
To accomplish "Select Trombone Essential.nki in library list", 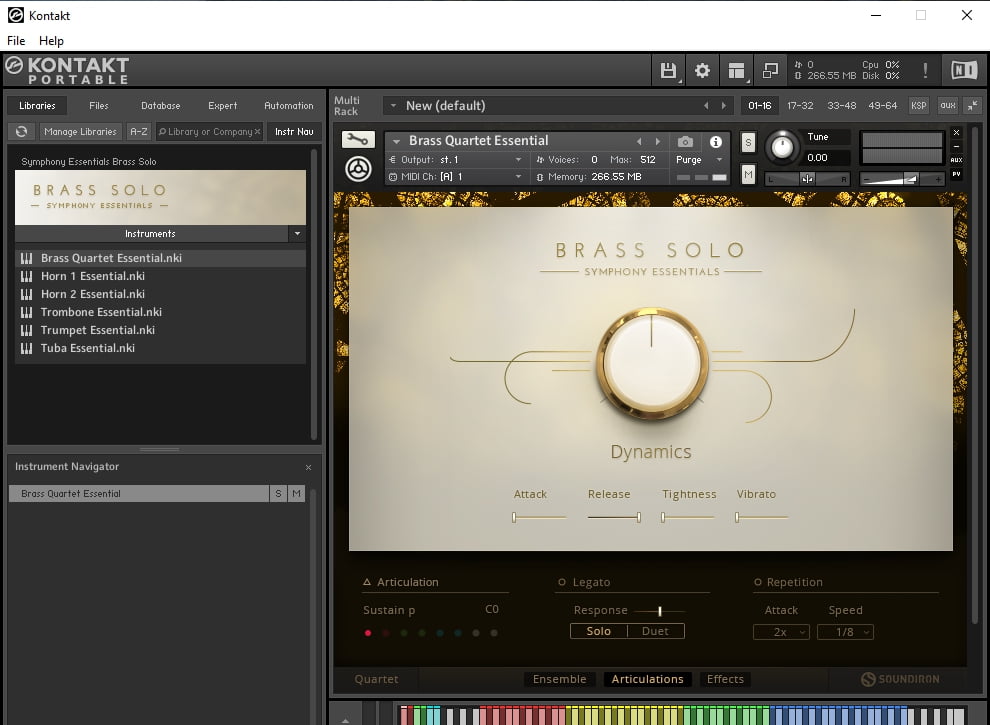I will (160, 312).
